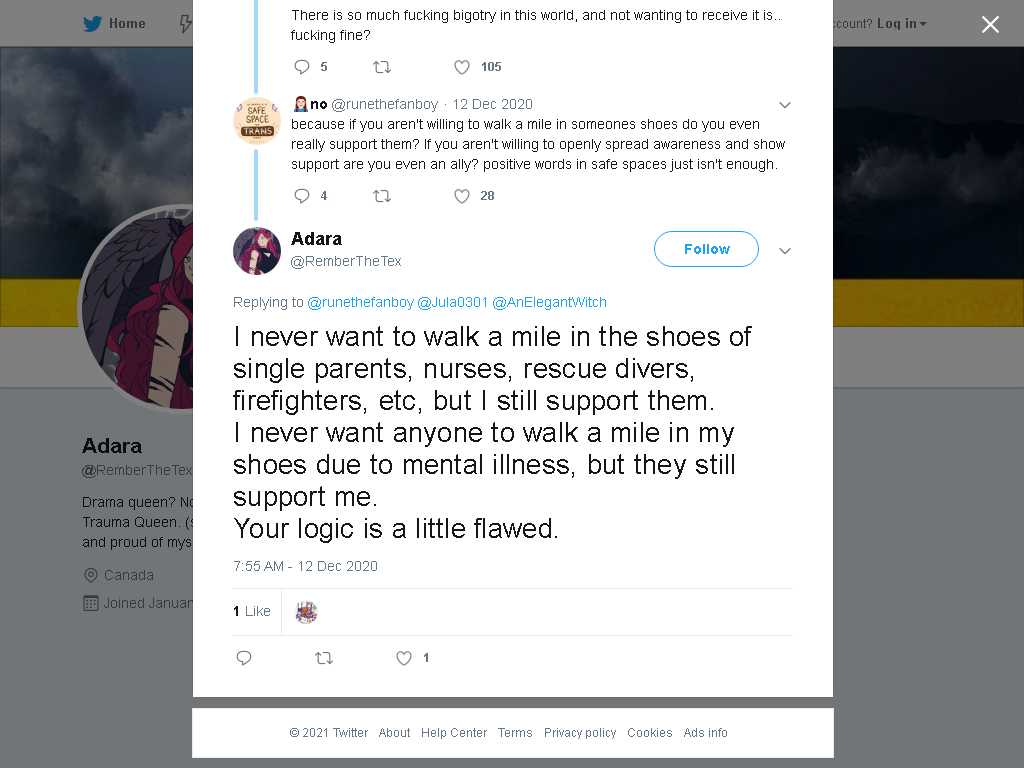Screen dimensions: 1024x768
Task: Open chevron menu beside Follow button
Action: [785, 251]
